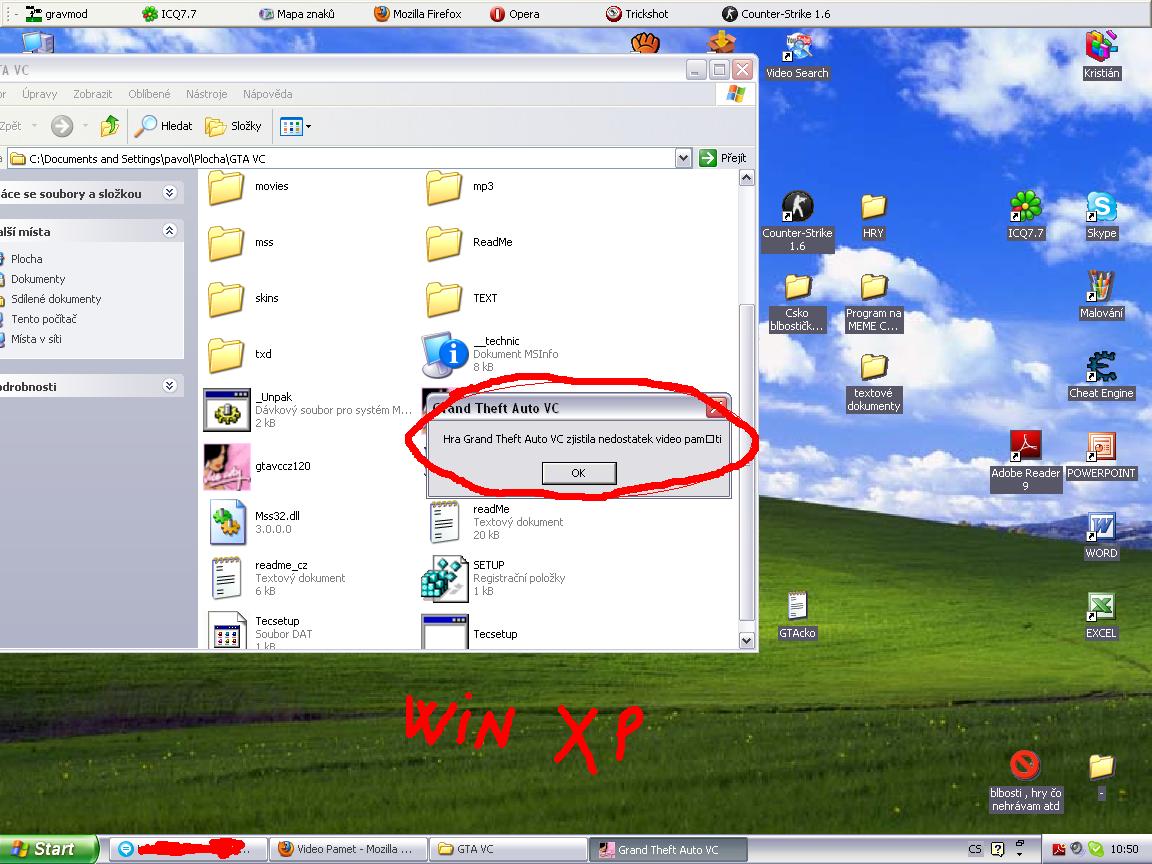This screenshot has height=864, width=1152.
Task: Select the gtavccz120 file
Action: (x=257, y=466)
